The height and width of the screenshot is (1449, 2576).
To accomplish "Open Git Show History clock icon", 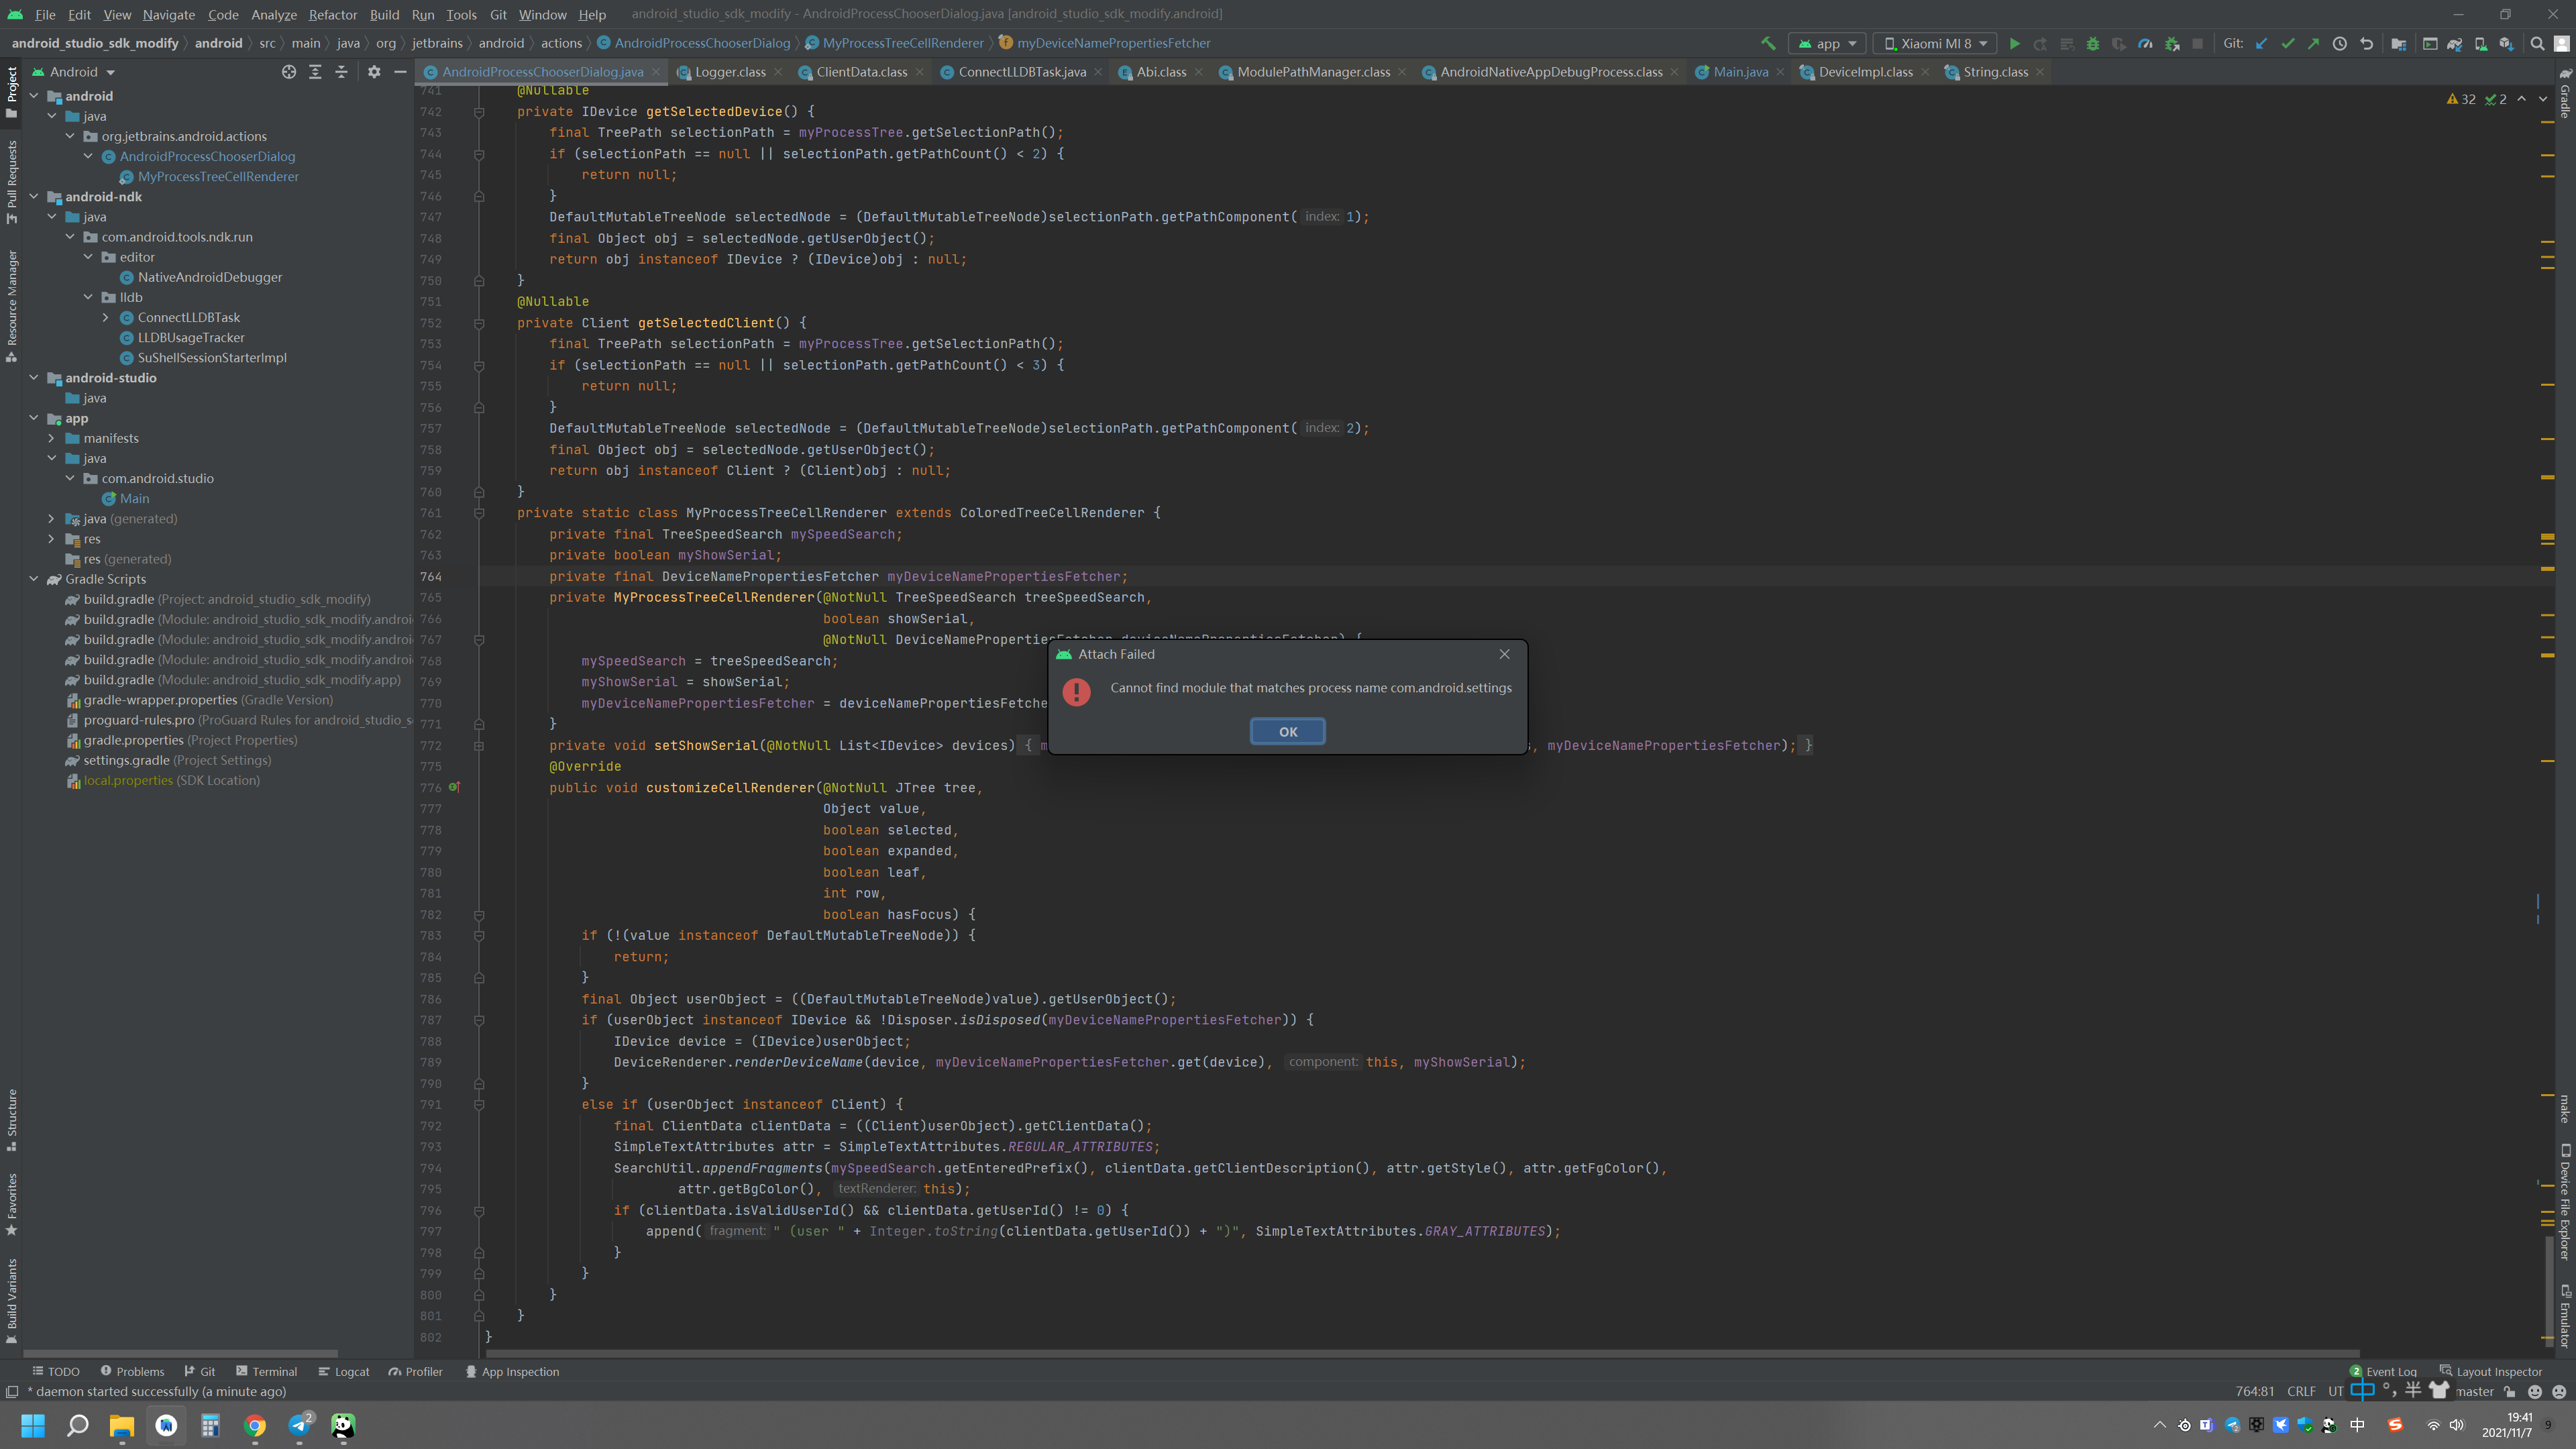I will pyautogui.click(x=2340, y=43).
